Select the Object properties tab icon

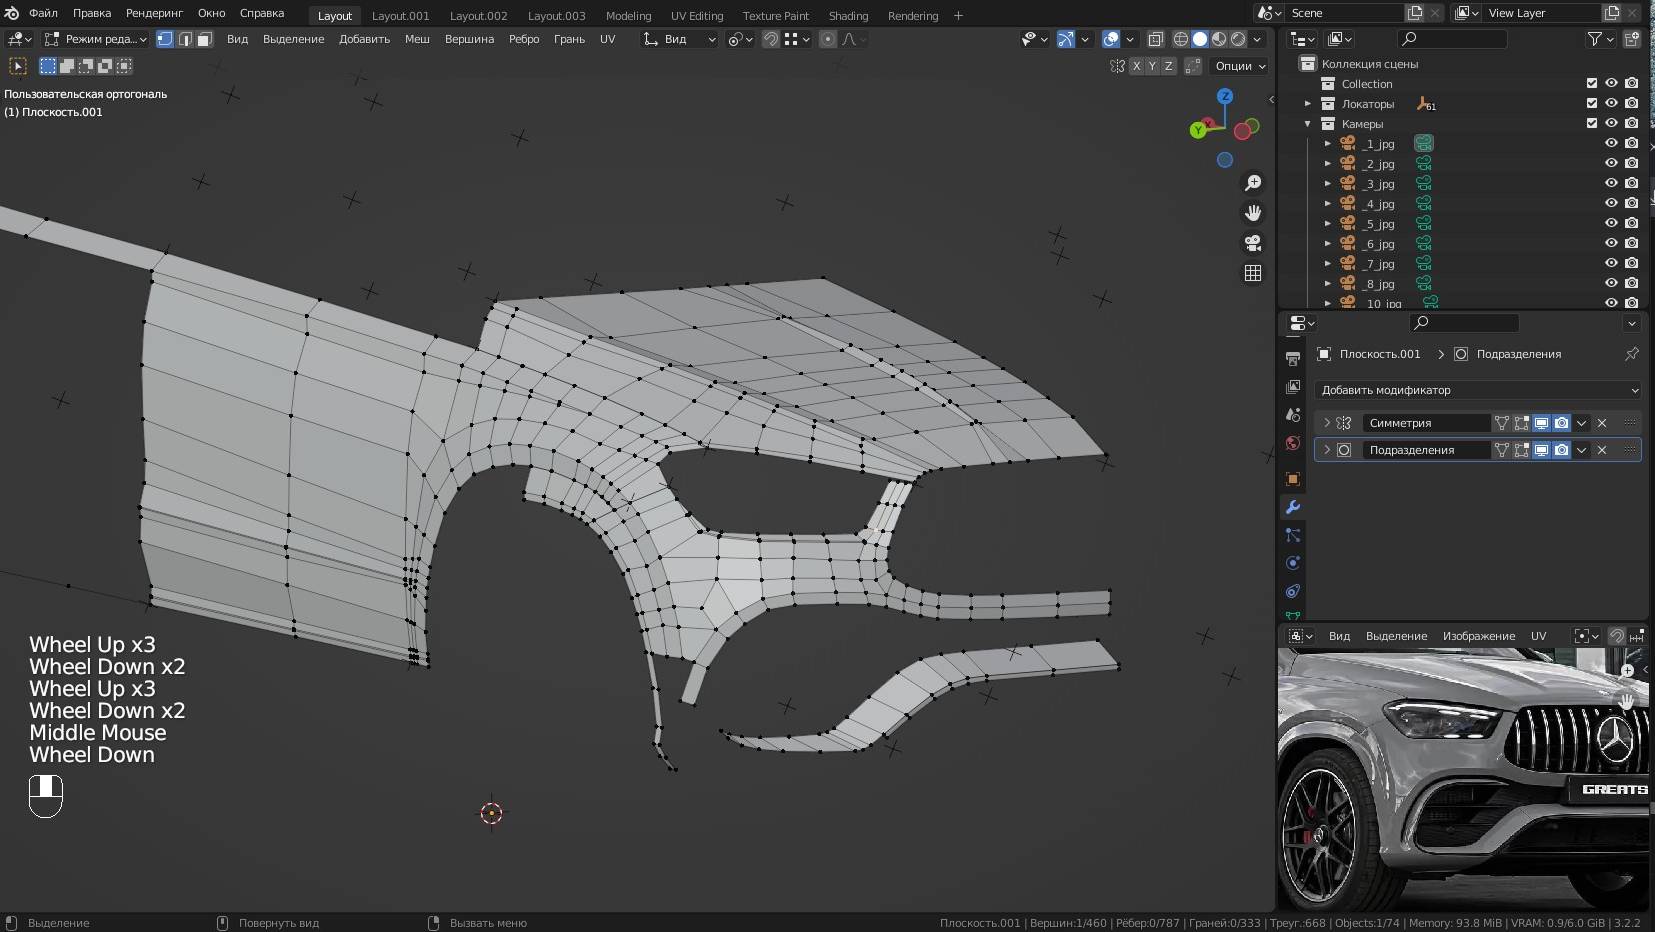click(1293, 479)
